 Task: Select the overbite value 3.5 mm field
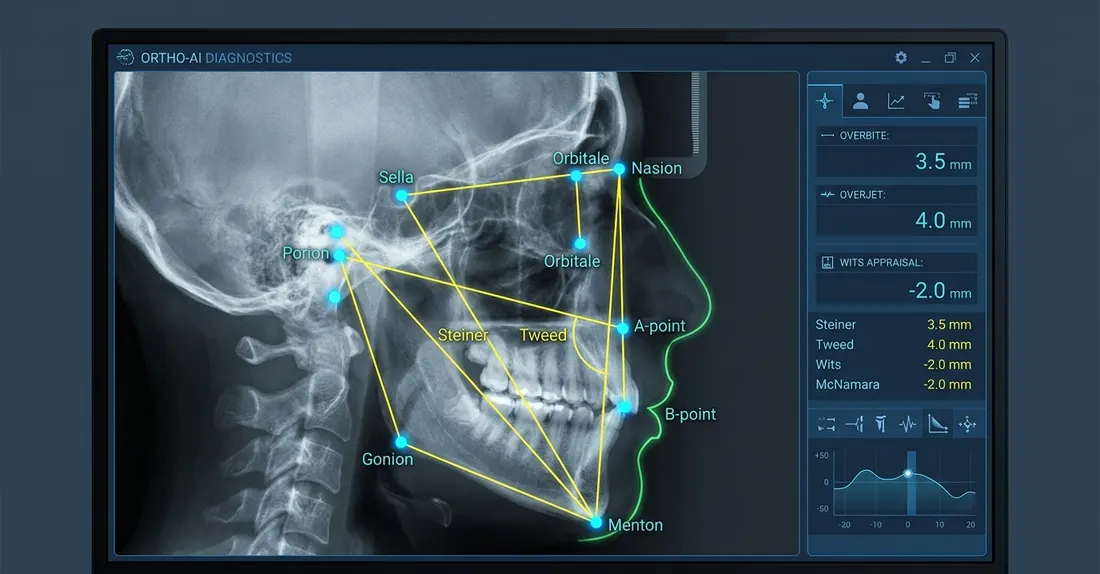(x=897, y=161)
